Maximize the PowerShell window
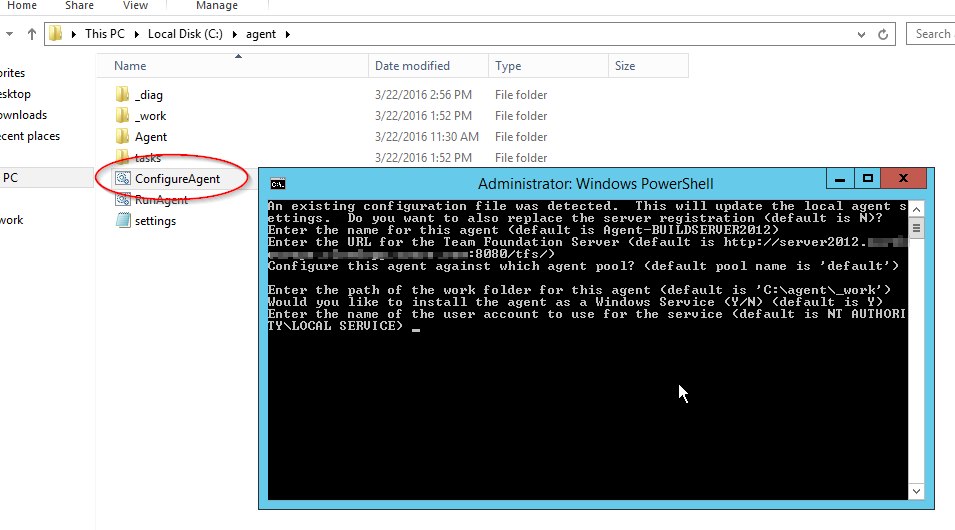 (868, 179)
